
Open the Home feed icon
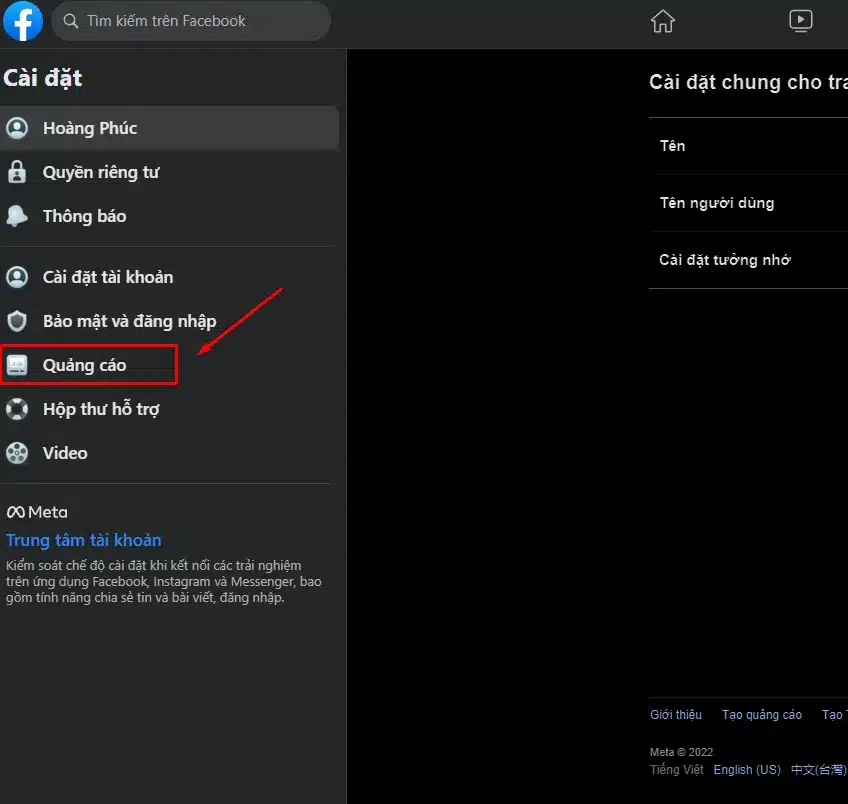coord(663,21)
